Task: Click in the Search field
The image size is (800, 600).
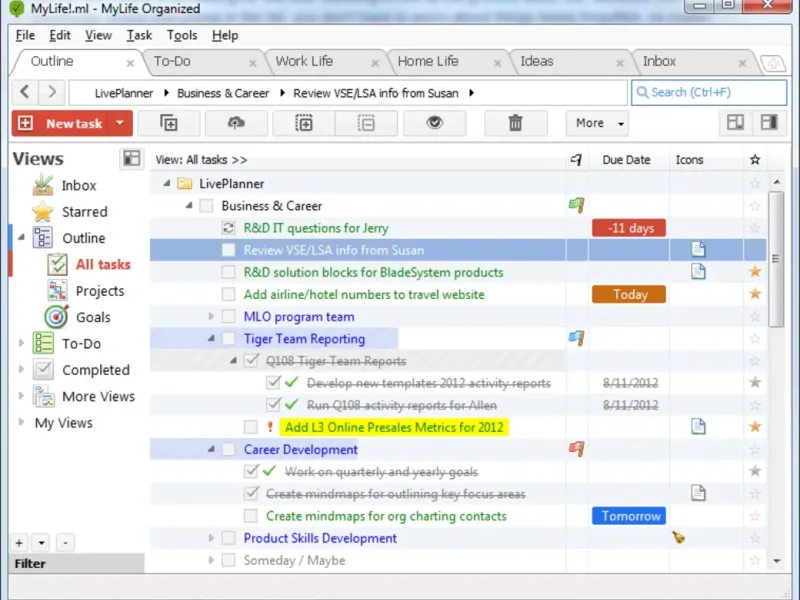Action: pos(709,92)
